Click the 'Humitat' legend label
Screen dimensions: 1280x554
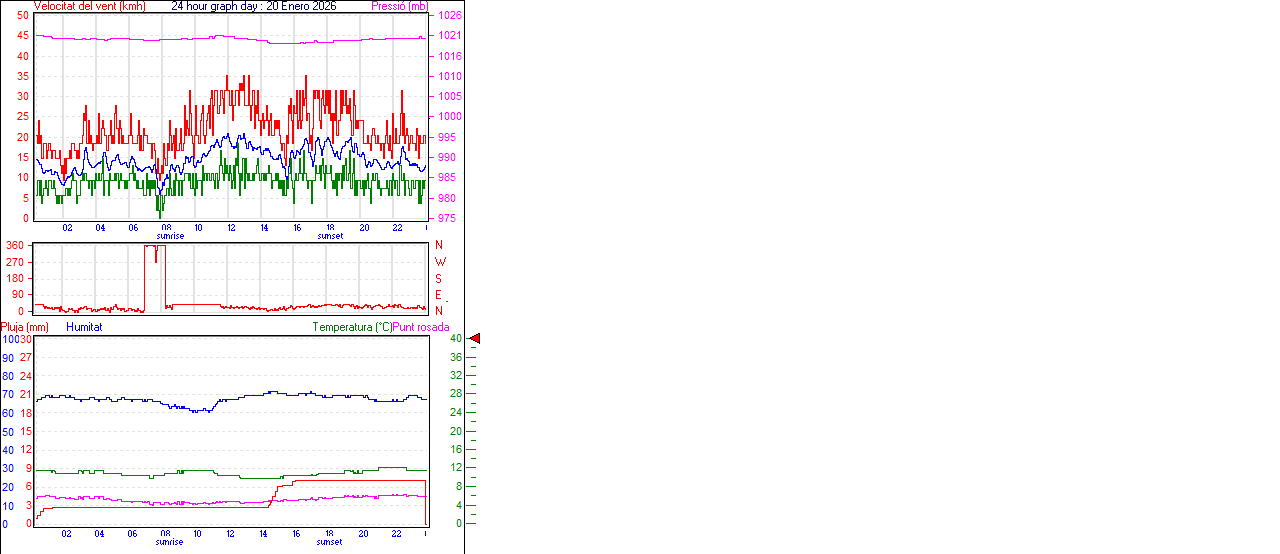pos(84,327)
